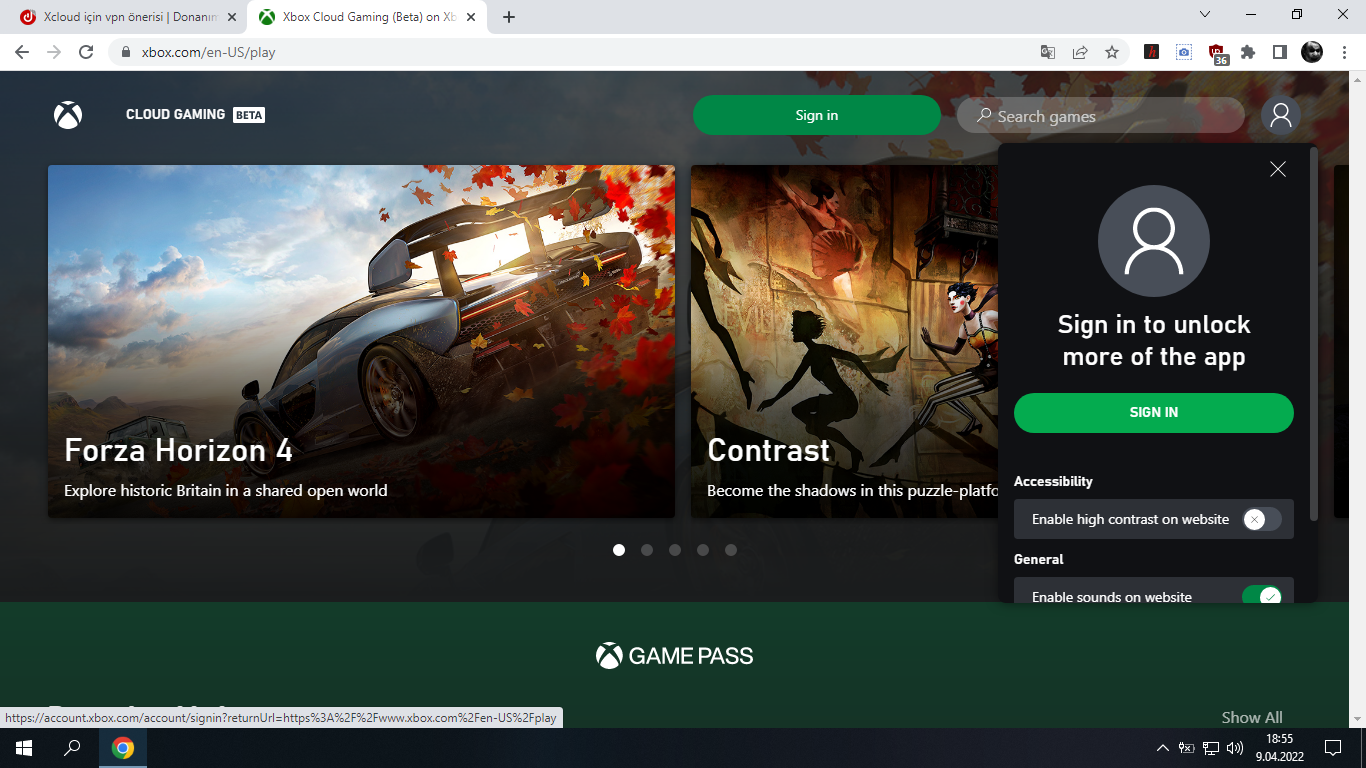1366x768 pixels.
Task: Go to the third carousel pagination dot
Action: (675, 550)
